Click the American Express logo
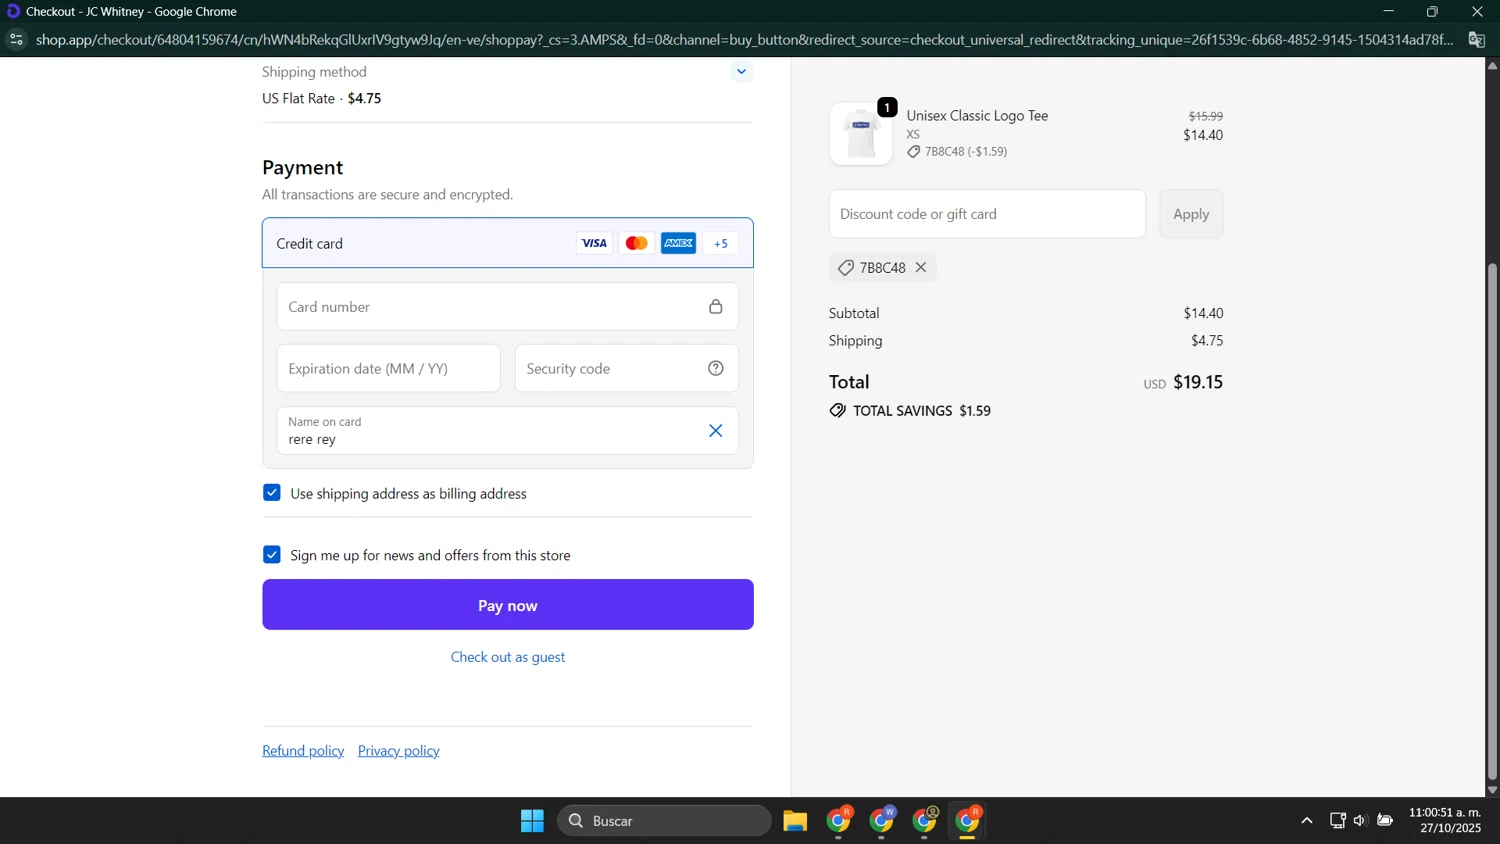The width and height of the screenshot is (1500, 844). click(x=678, y=243)
